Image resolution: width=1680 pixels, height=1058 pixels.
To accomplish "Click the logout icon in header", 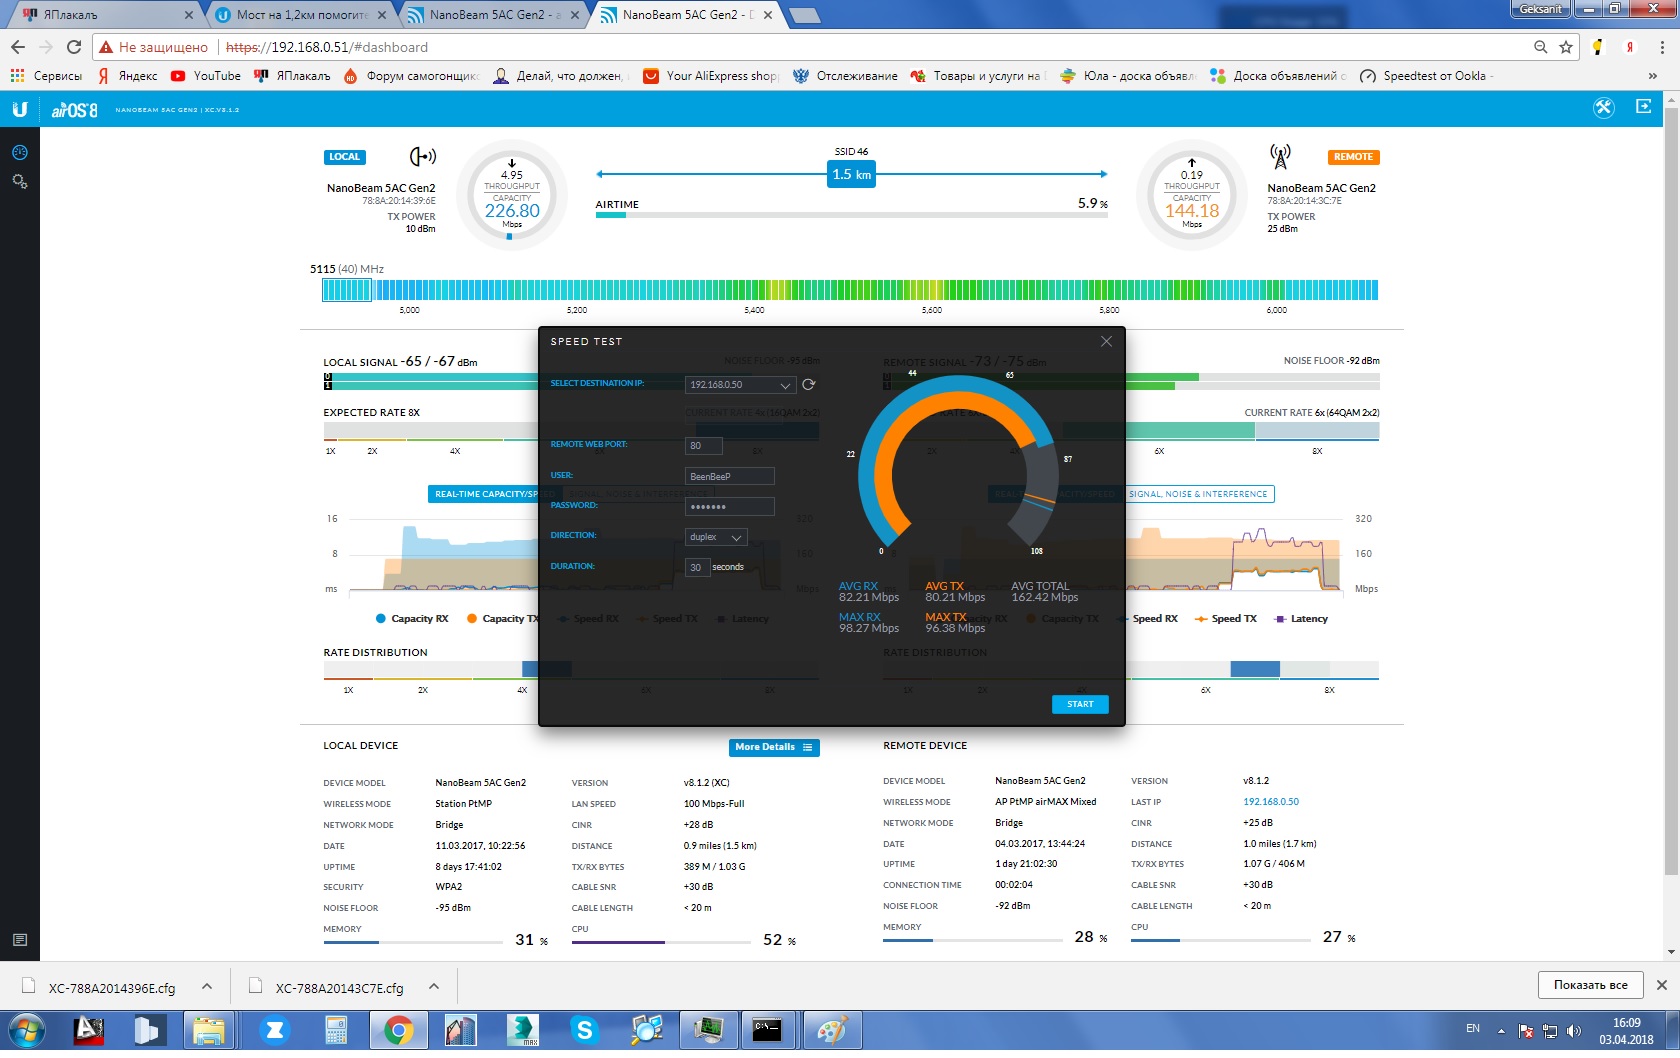I will click(x=1643, y=107).
